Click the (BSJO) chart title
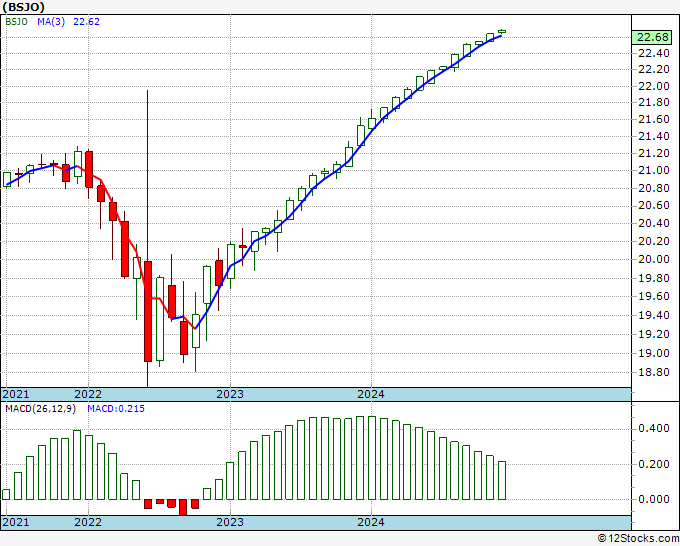Screen dimensions: 680x546 pyautogui.click(x=23, y=7)
